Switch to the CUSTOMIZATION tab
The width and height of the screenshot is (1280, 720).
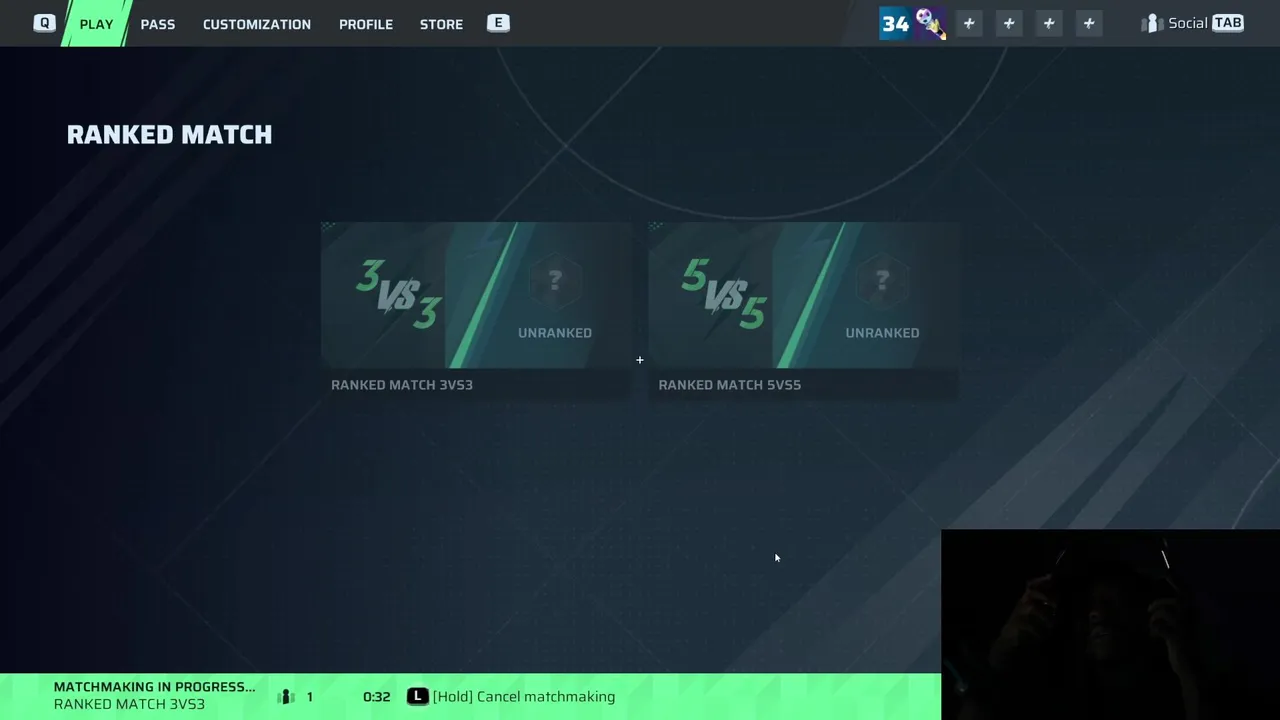pos(257,24)
